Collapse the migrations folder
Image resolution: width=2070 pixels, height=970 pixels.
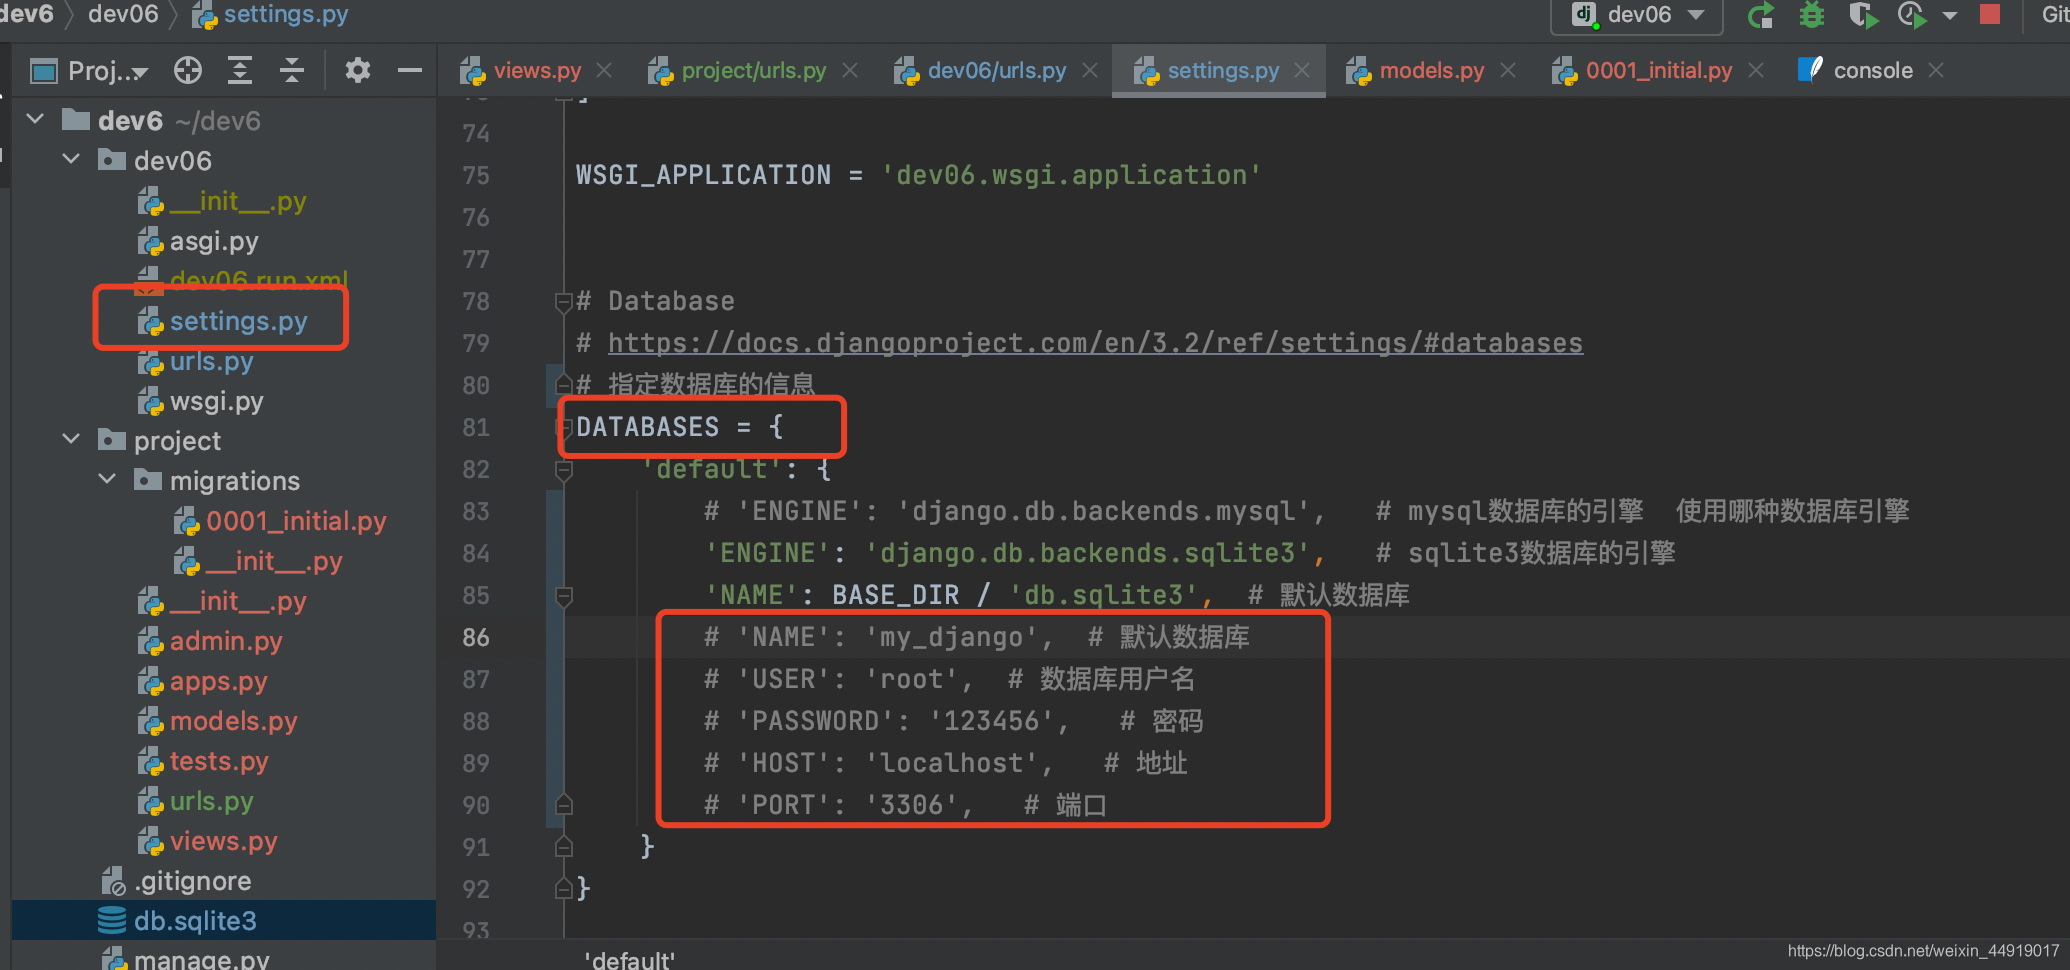click(107, 479)
